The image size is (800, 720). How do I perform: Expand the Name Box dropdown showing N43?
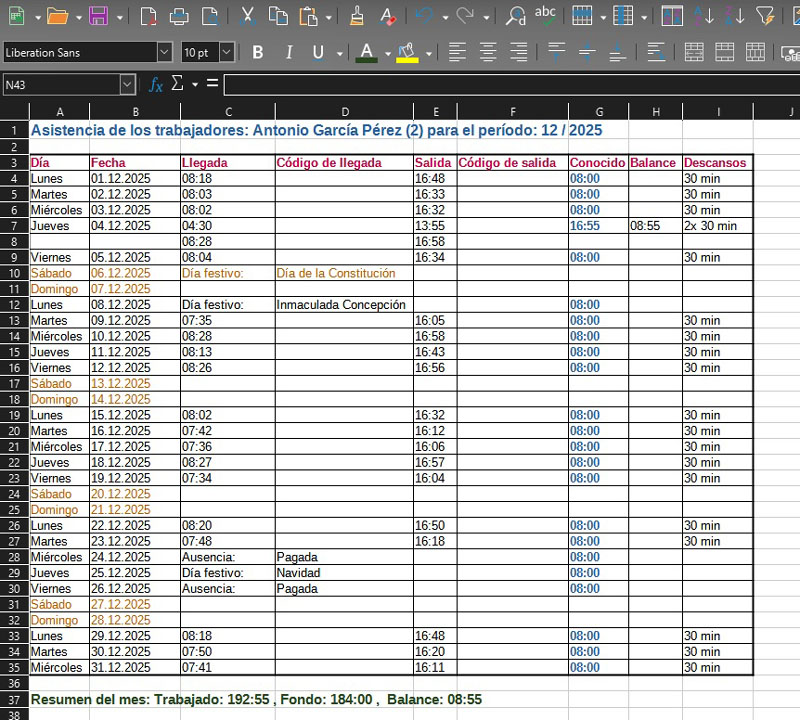tap(128, 85)
